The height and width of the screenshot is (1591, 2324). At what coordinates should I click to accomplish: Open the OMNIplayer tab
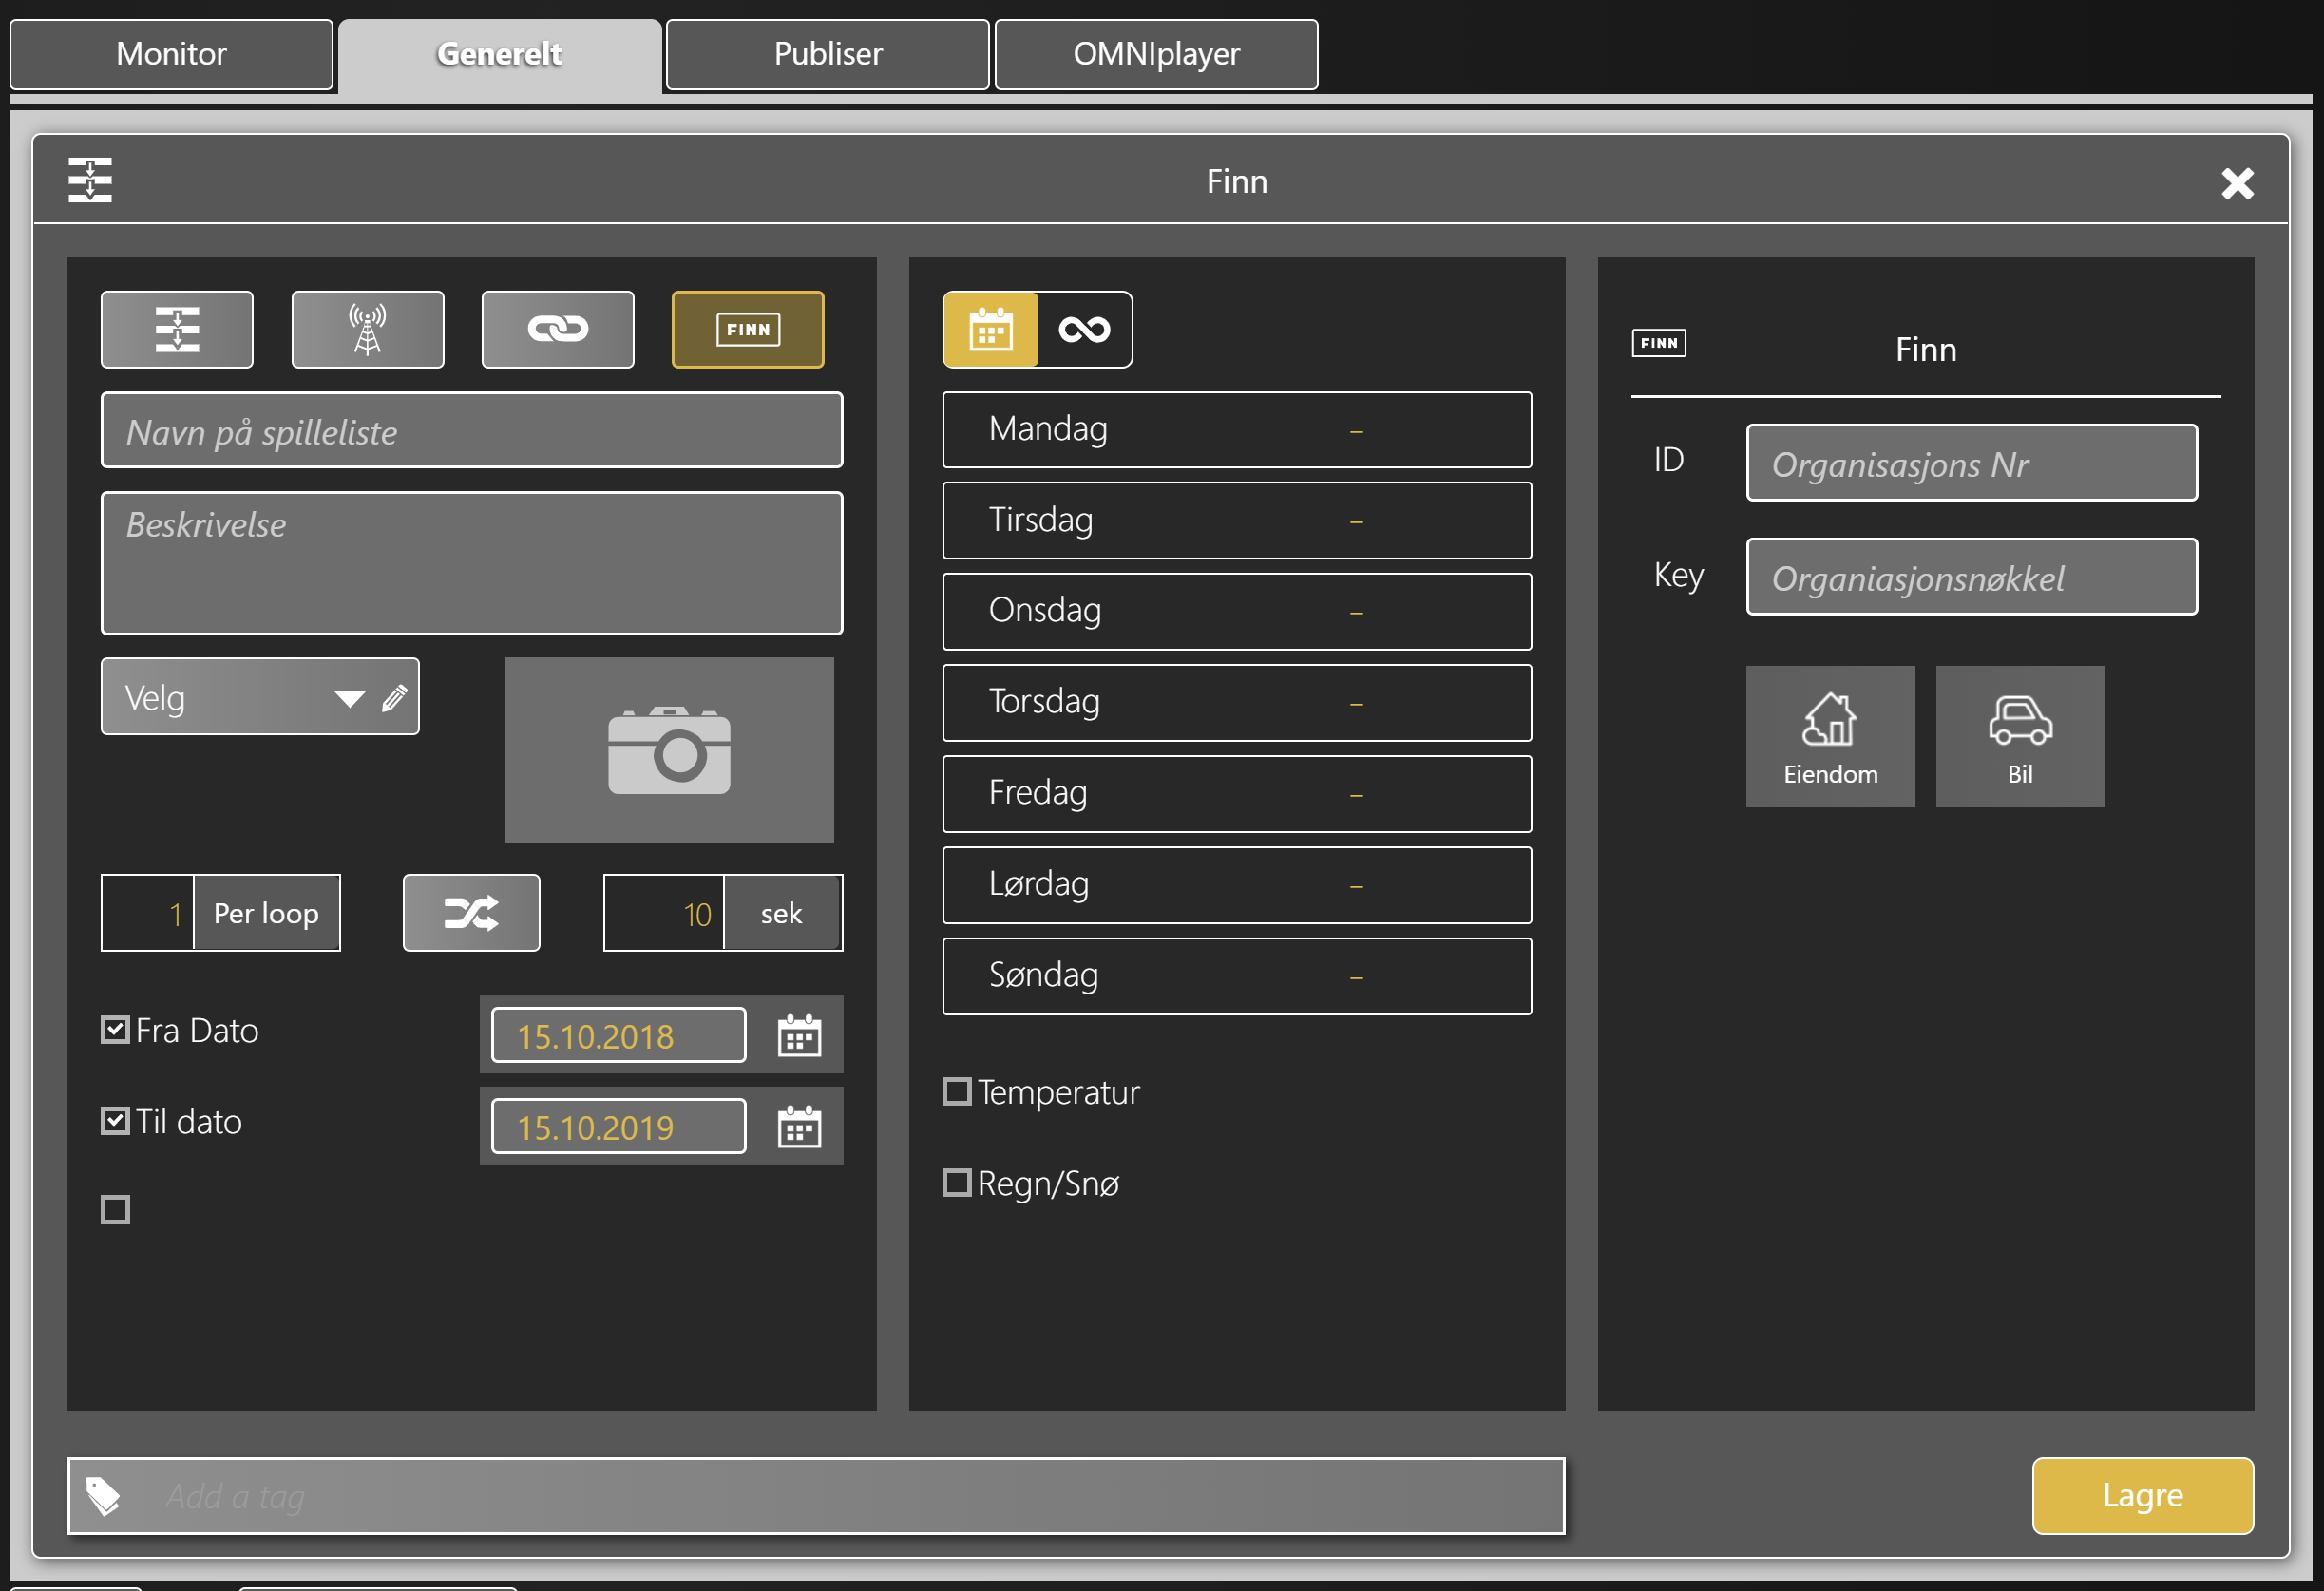tap(1157, 54)
